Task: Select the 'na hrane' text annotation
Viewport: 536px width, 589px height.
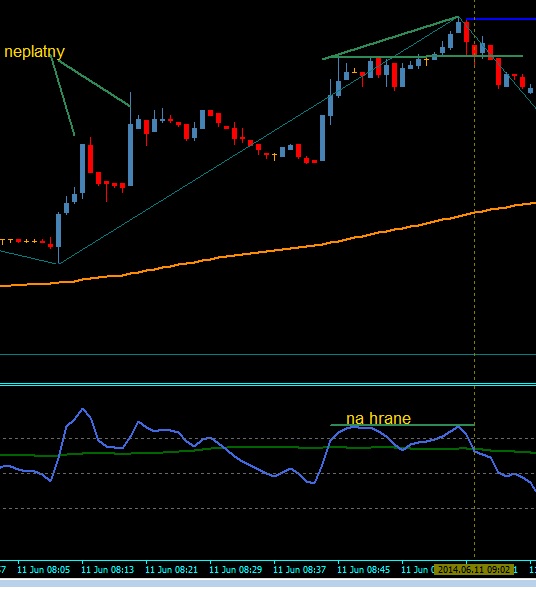Action: point(378,418)
